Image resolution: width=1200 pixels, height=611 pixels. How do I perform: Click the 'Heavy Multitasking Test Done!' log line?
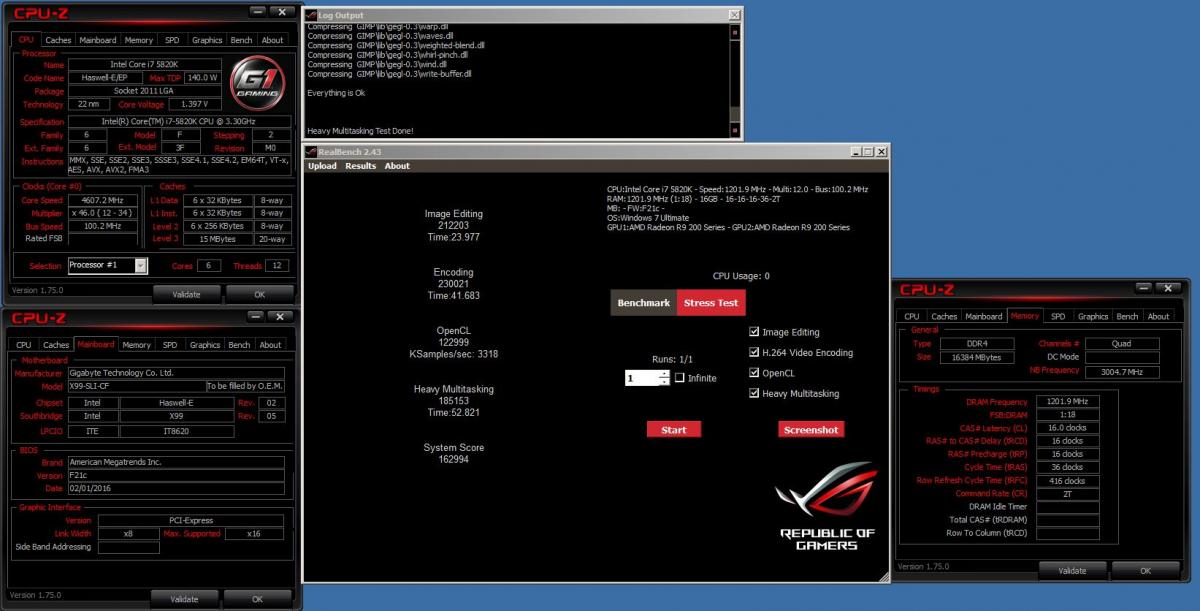click(360, 131)
